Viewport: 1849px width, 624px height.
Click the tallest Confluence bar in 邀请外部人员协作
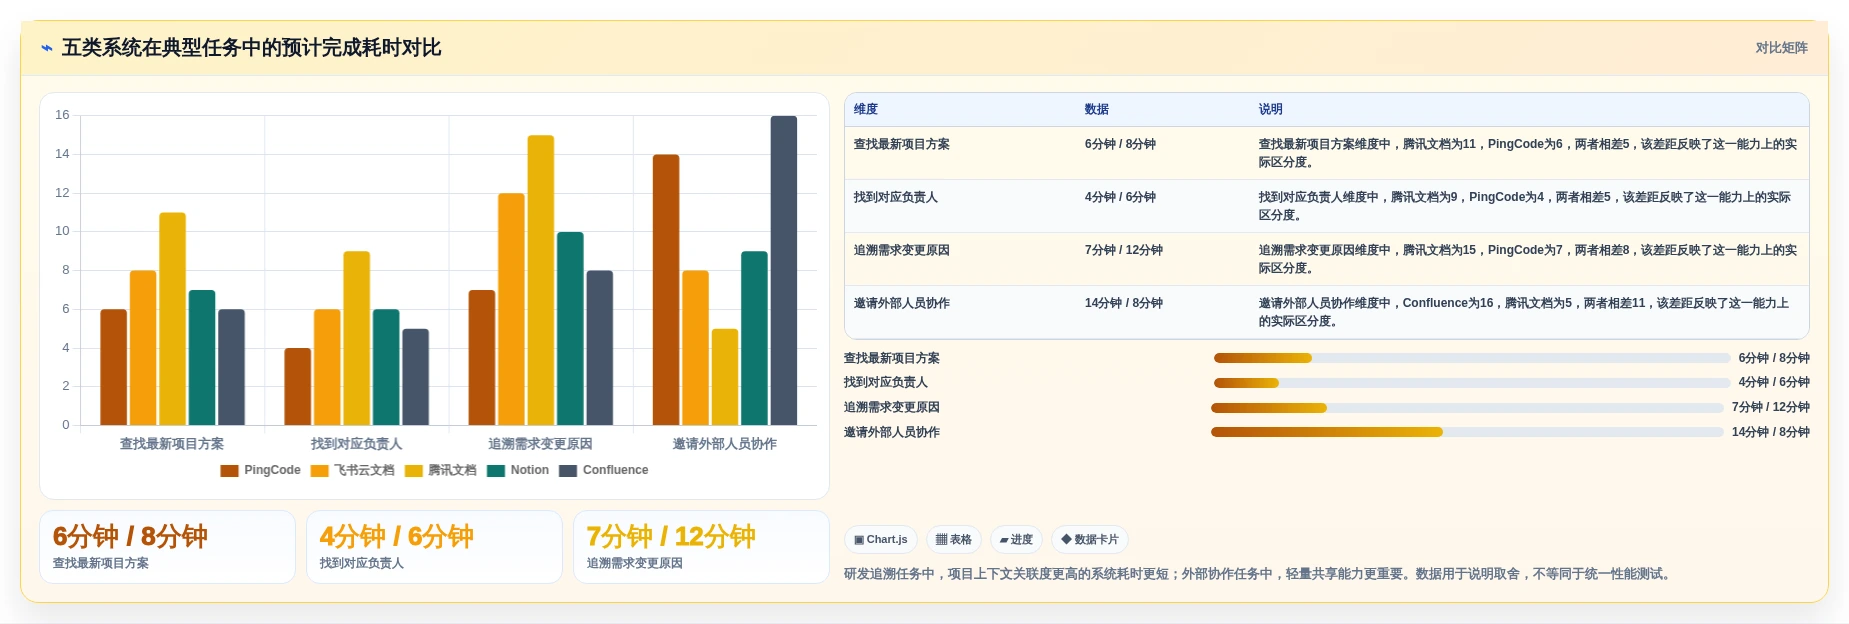[x=784, y=270]
